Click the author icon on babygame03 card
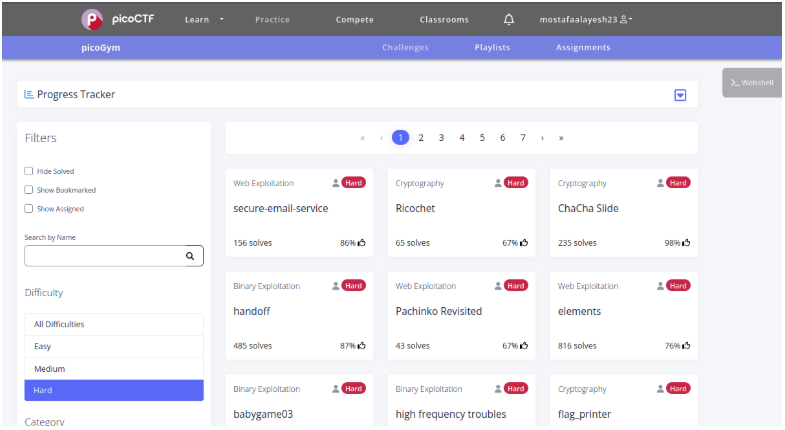Image resolution: width=785 pixels, height=430 pixels. [335, 389]
